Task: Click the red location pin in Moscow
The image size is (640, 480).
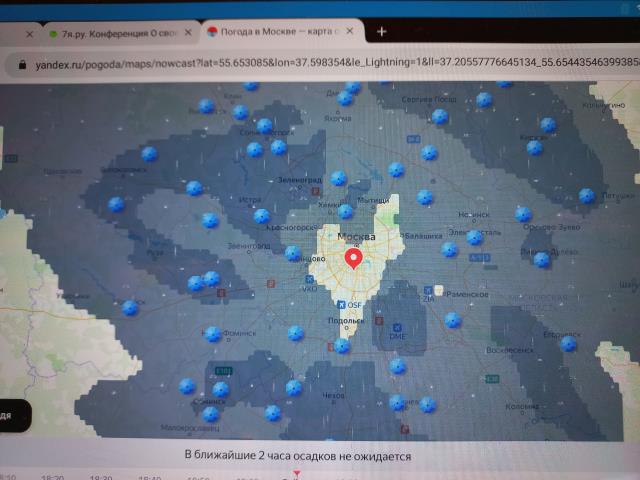Action: click(x=352, y=259)
